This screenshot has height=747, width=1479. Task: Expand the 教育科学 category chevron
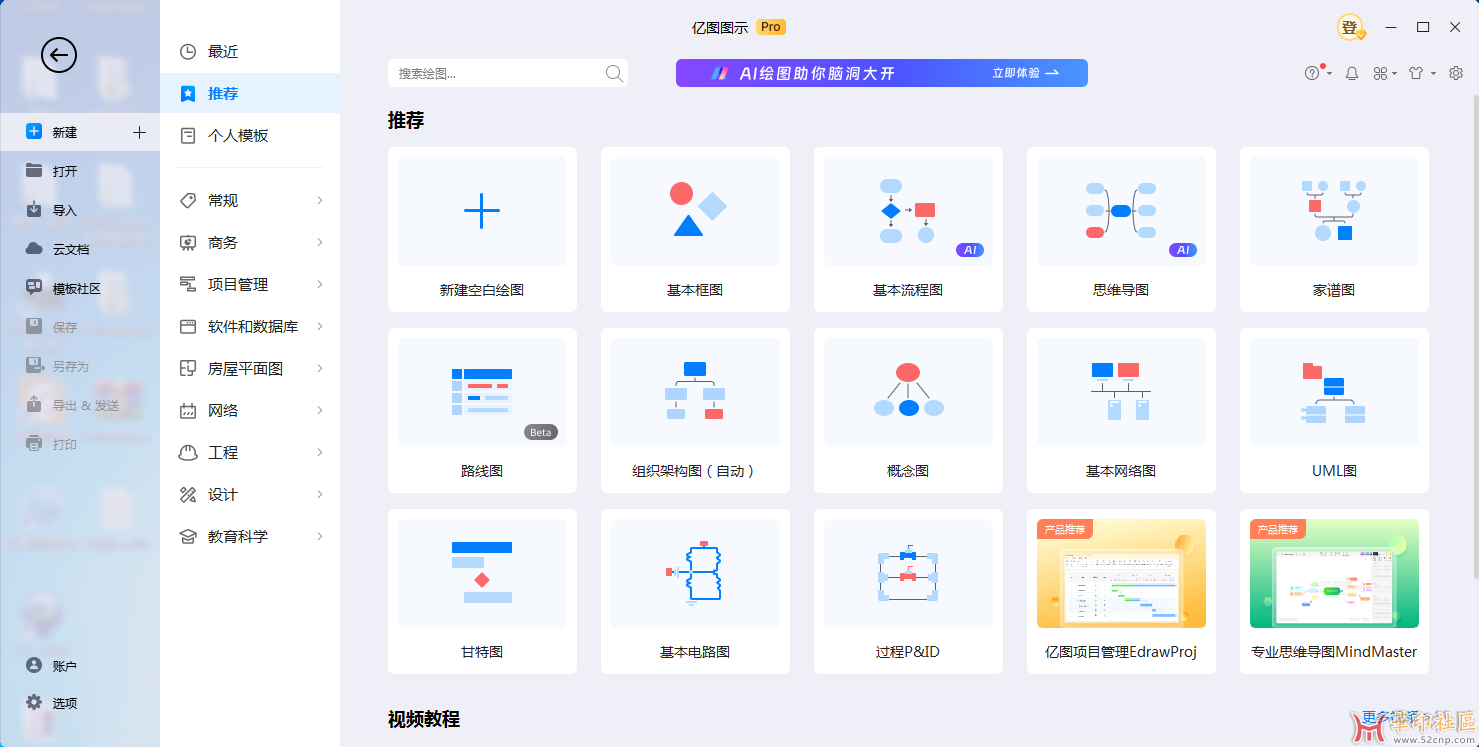(320, 537)
